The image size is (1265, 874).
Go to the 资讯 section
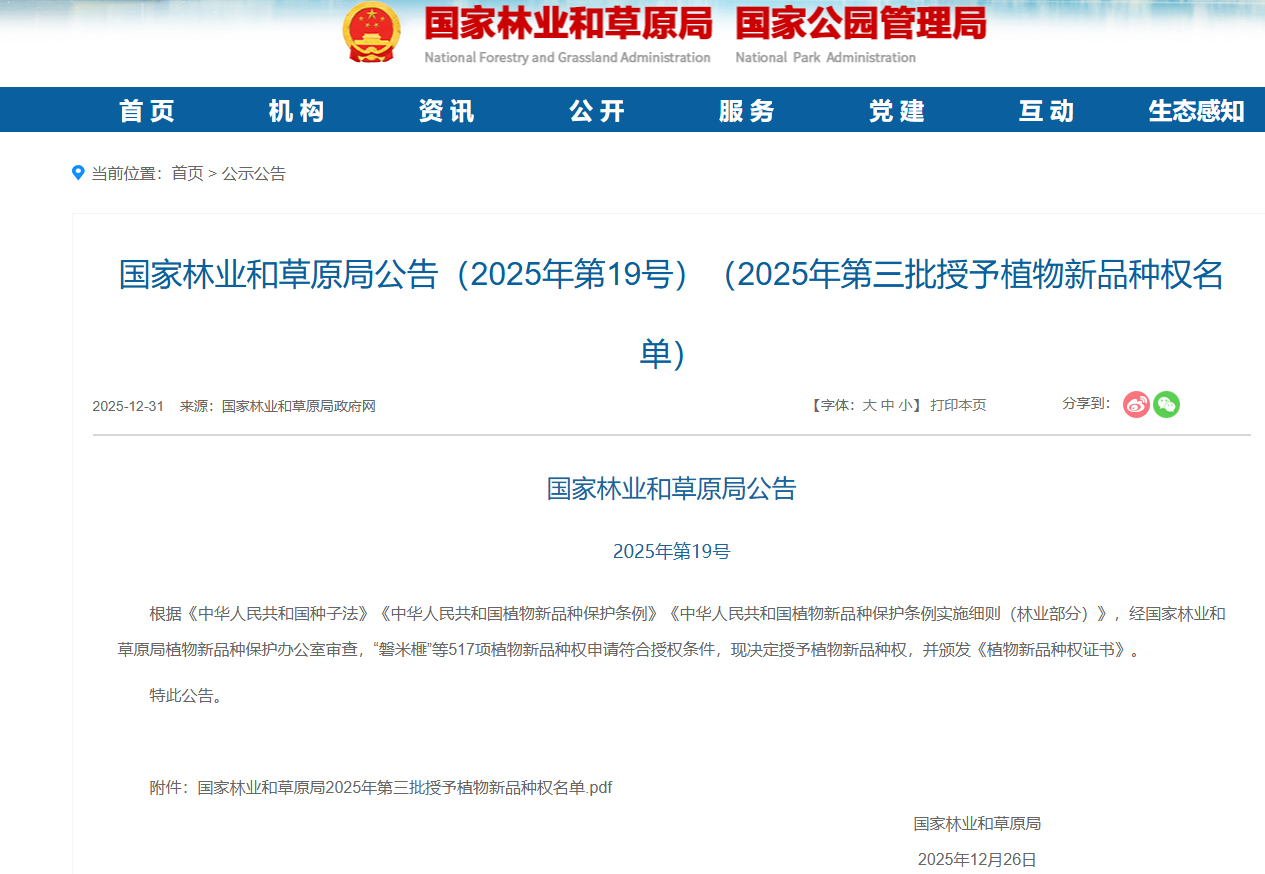pyautogui.click(x=447, y=111)
